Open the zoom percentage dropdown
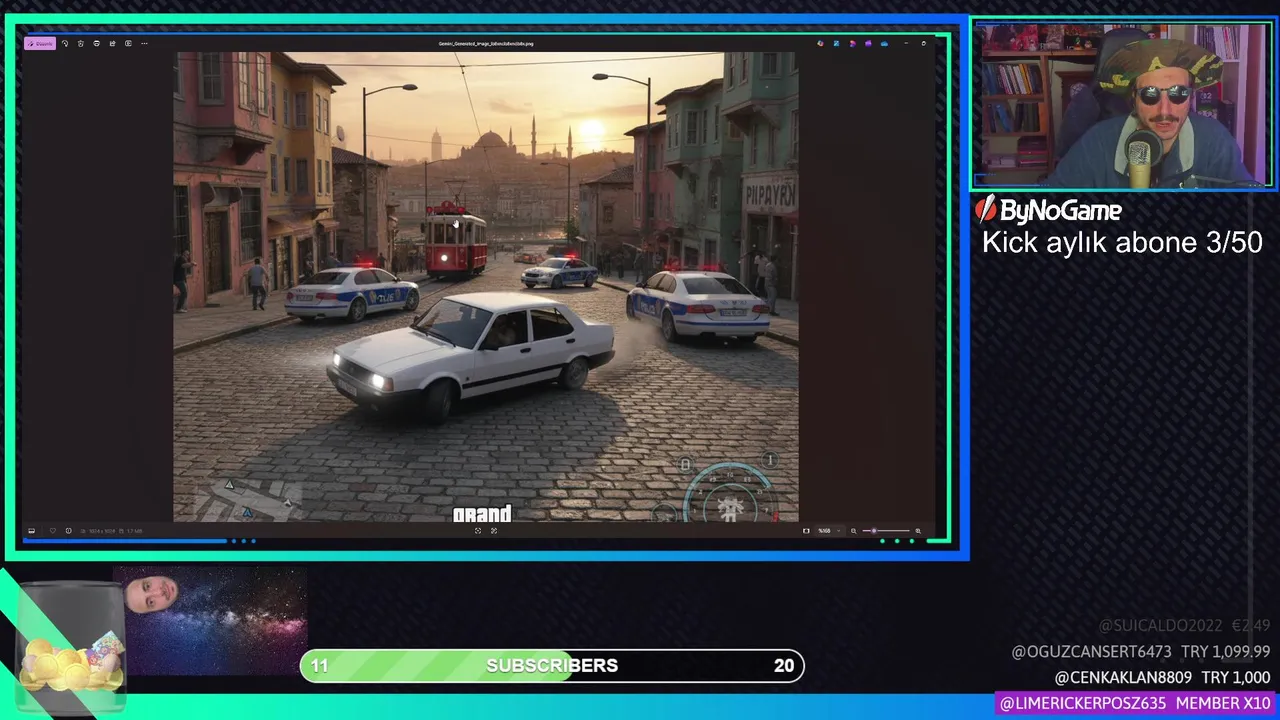 (x=830, y=531)
